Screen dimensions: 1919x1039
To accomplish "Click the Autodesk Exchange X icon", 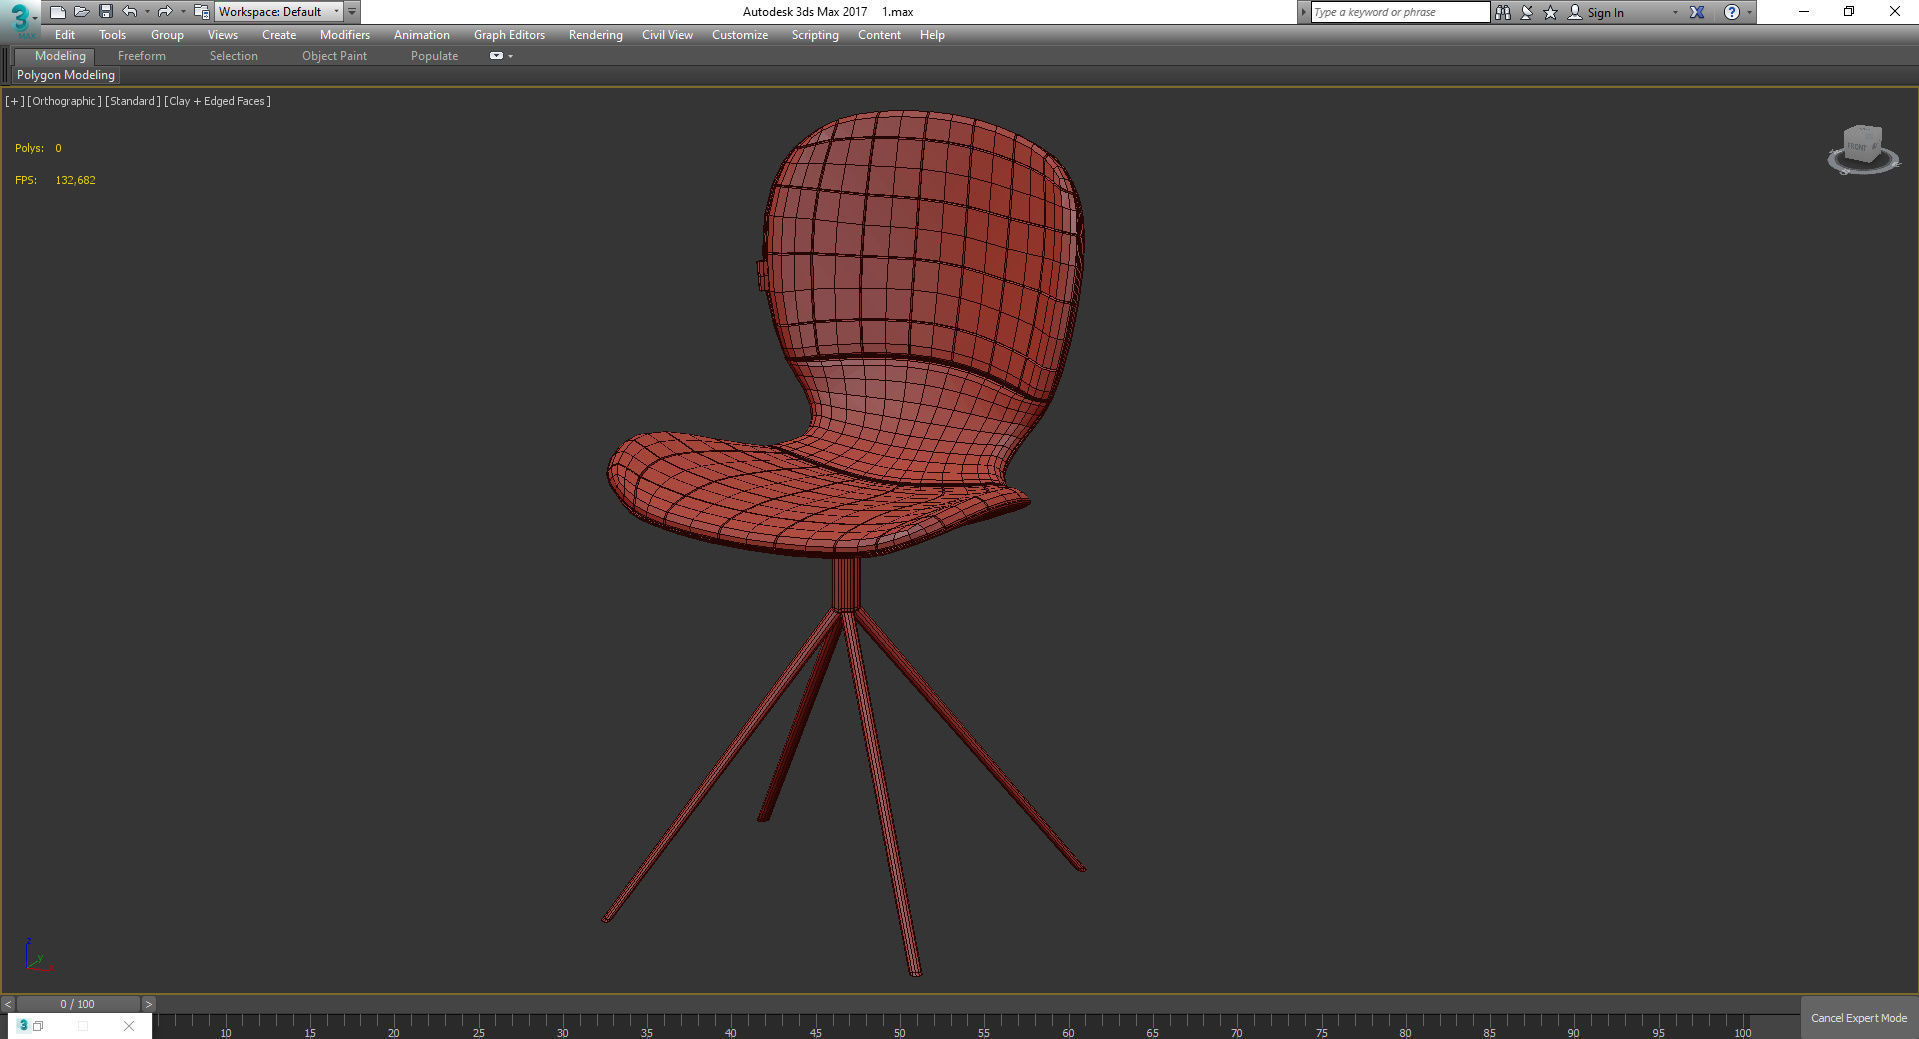I will click(x=1697, y=12).
